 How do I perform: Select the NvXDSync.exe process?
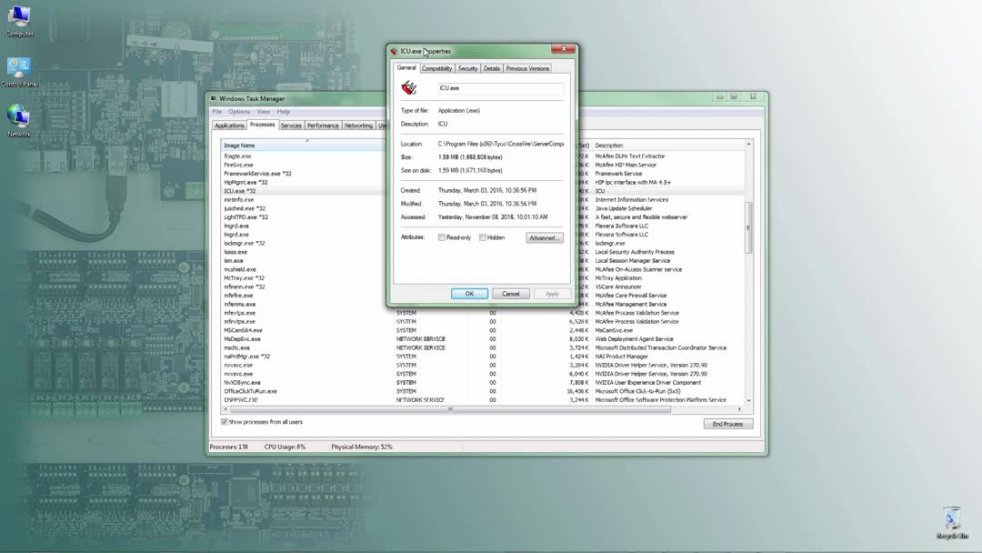[x=242, y=383]
